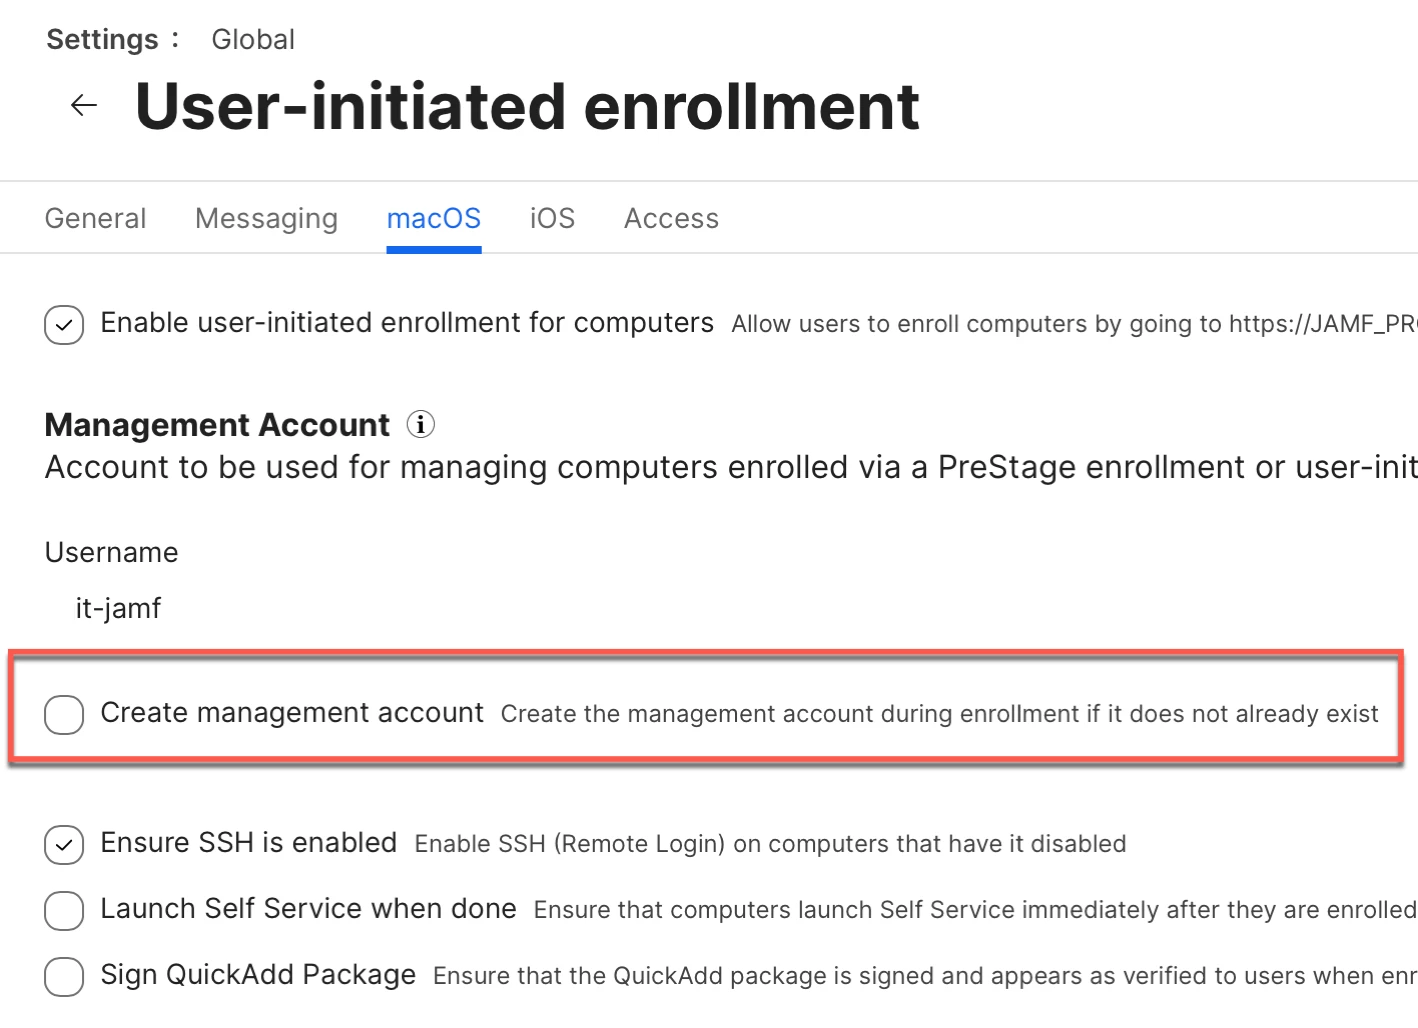Viewport: 1418px width, 1028px height.
Task: Click the it-jamf username value
Action: coord(118,608)
